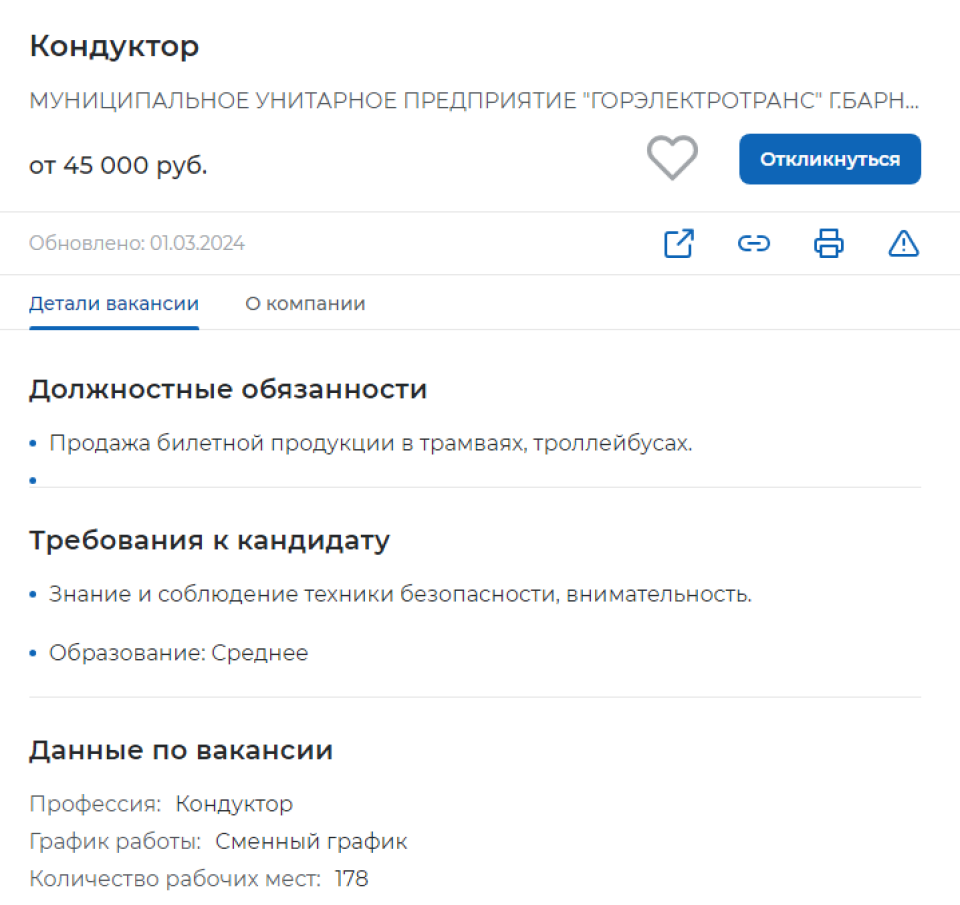This screenshot has width=960, height=905.
Task: Report a complaint about the vacancy
Action: (x=903, y=243)
